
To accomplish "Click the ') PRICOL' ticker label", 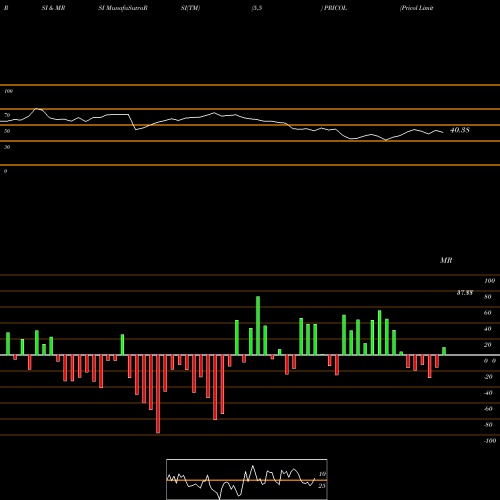I will point(334,8).
